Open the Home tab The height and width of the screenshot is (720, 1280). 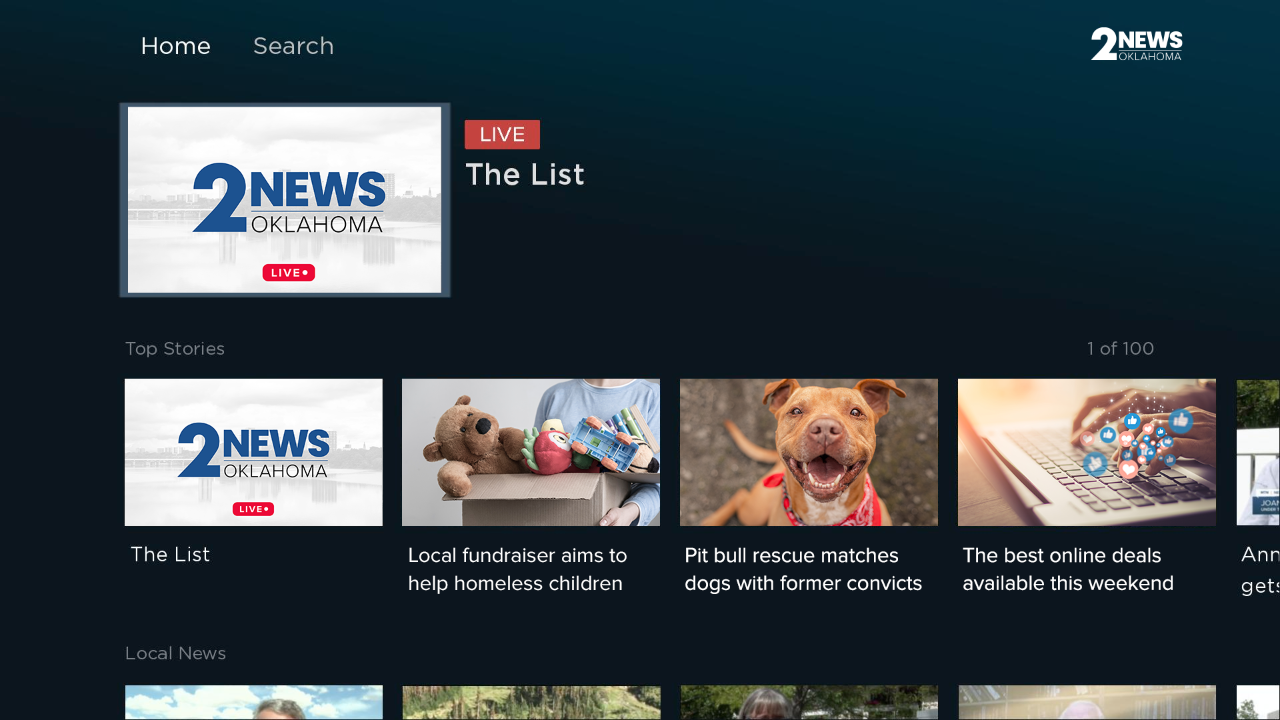pos(175,46)
